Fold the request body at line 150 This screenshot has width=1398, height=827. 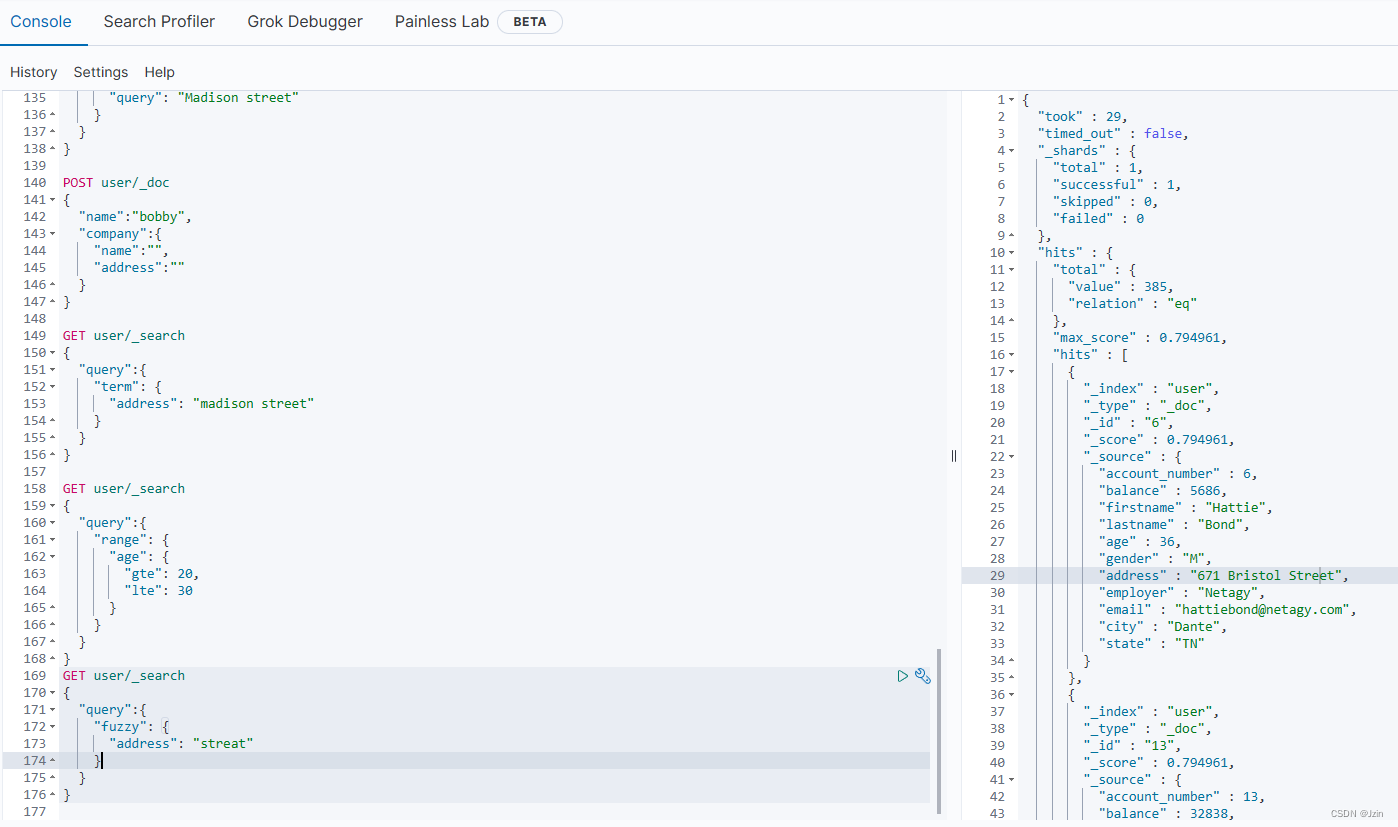[x=52, y=353]
